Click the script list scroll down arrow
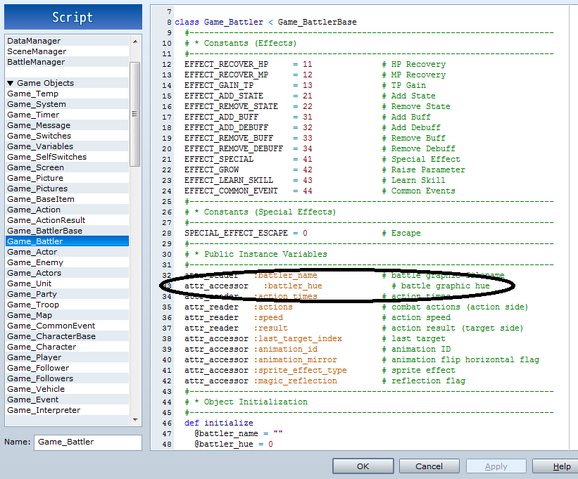 tap(135, 419)
